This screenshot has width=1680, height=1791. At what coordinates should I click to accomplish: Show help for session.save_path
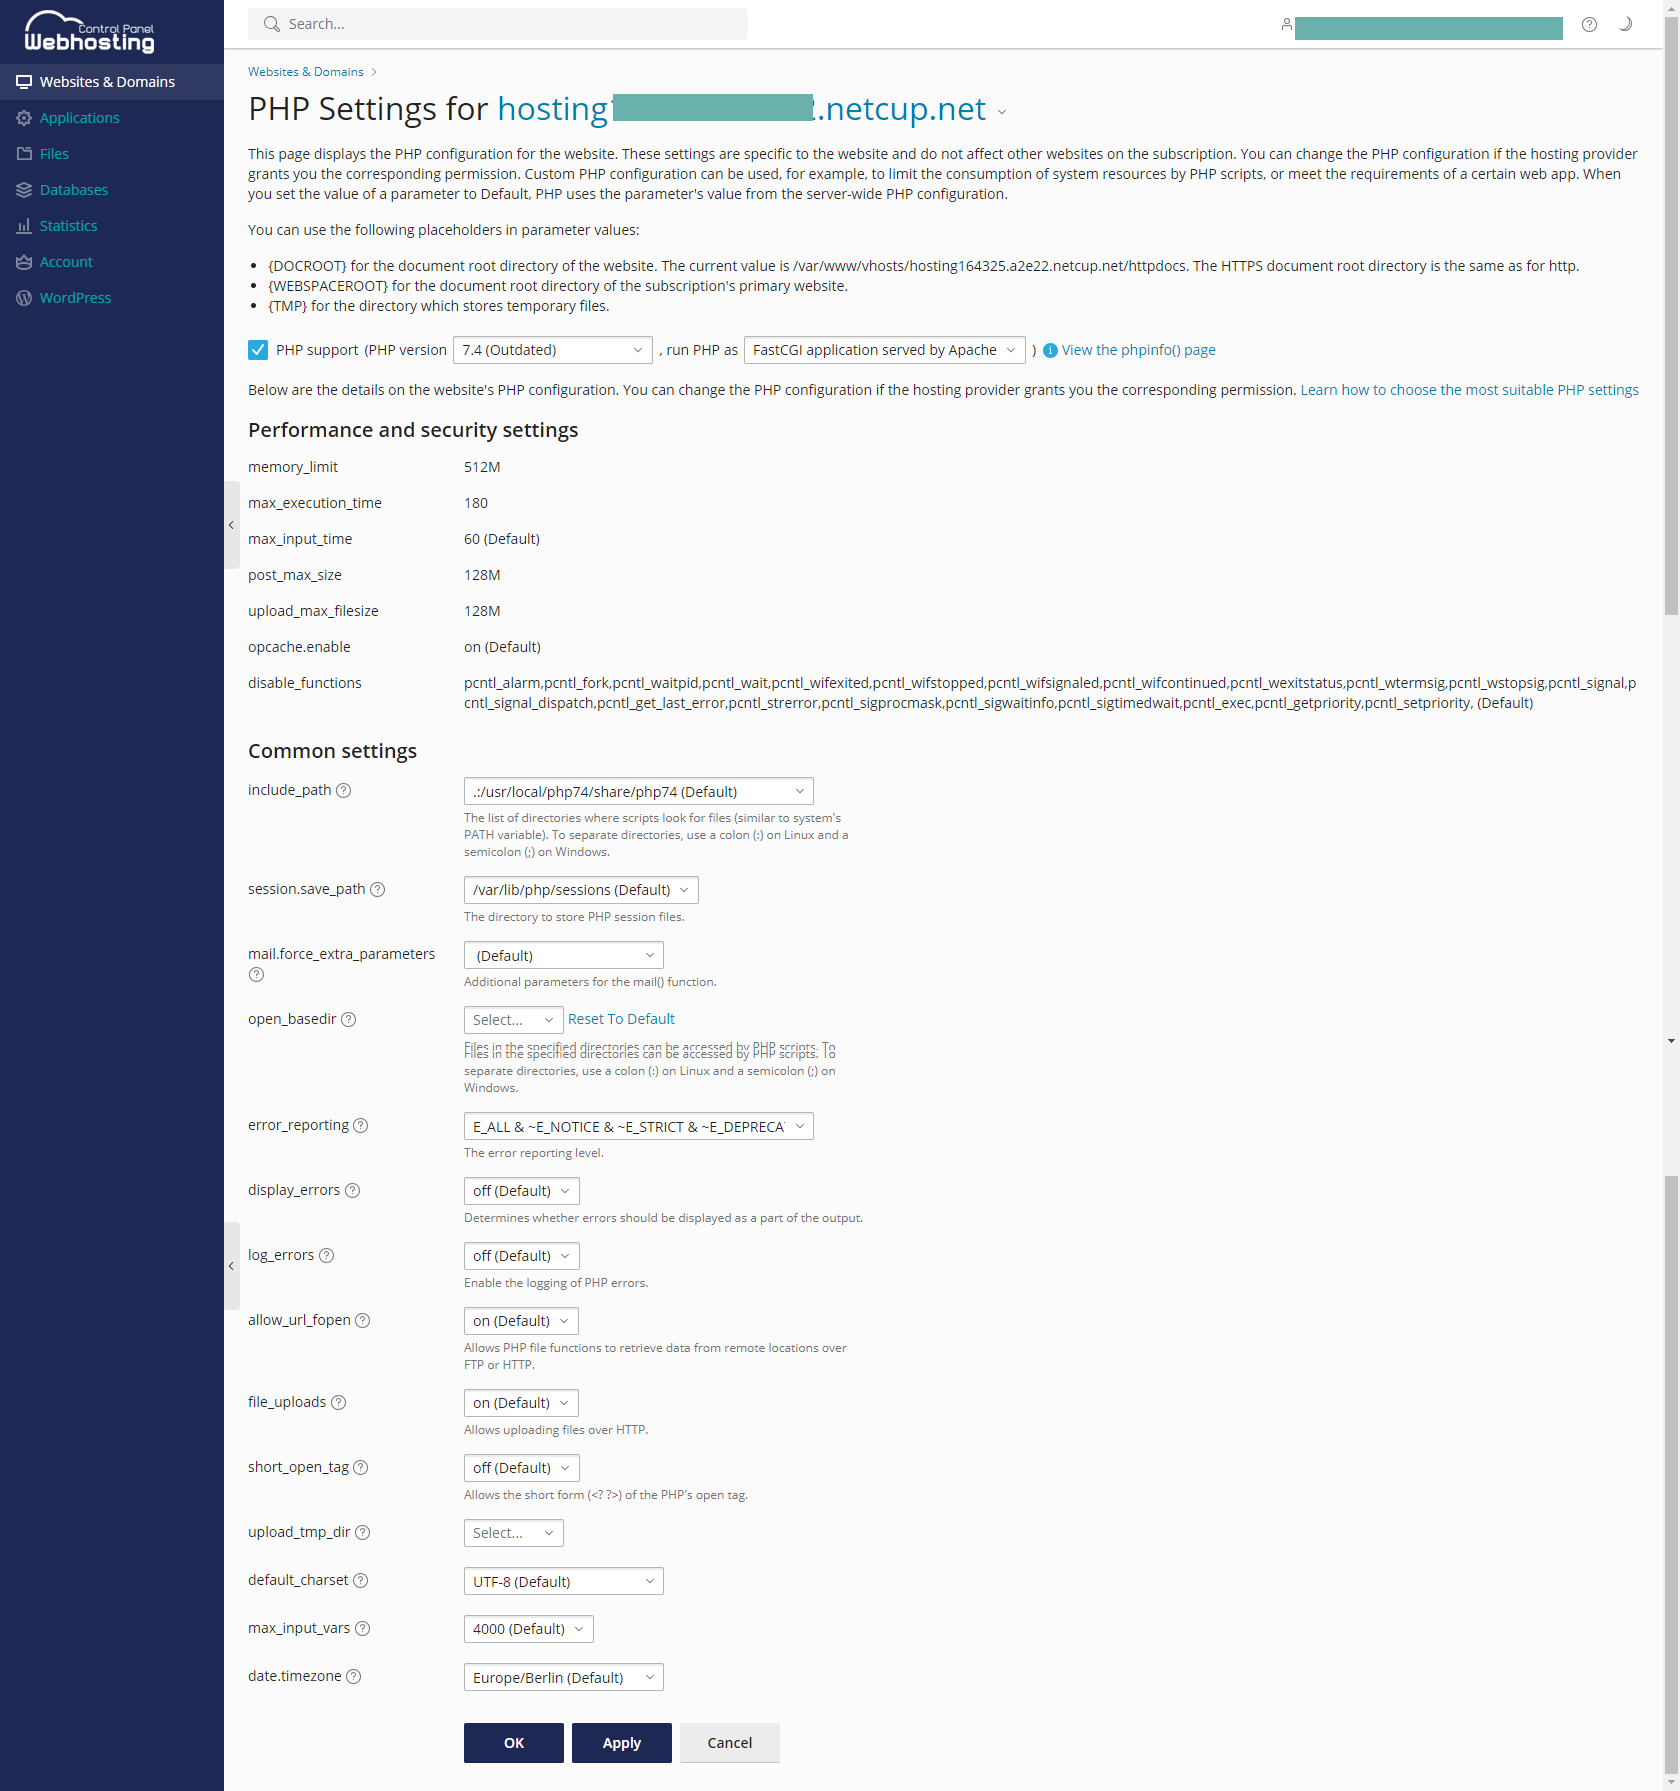378,889
